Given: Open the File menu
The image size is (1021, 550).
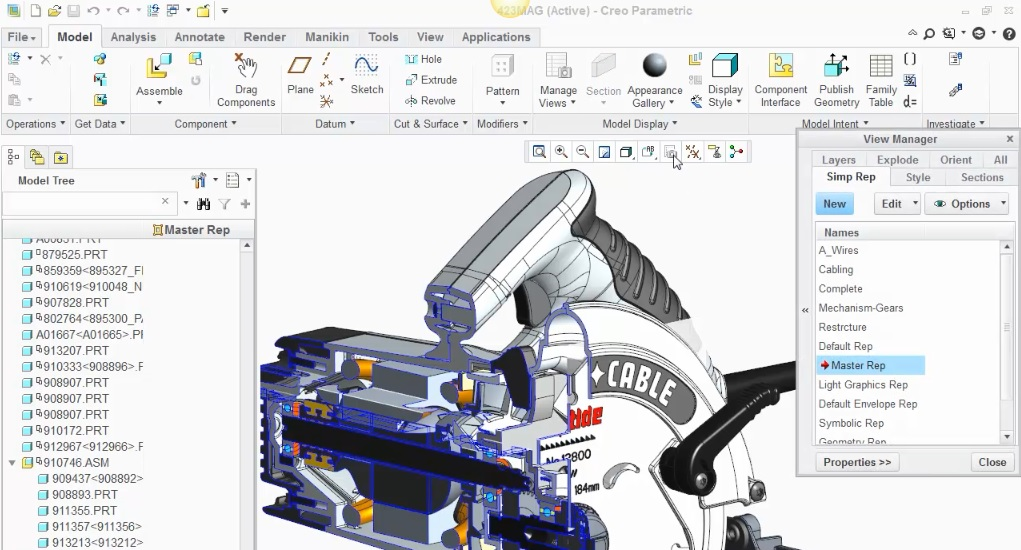Looking at the screenshot, I should click(x=21, y=37).
